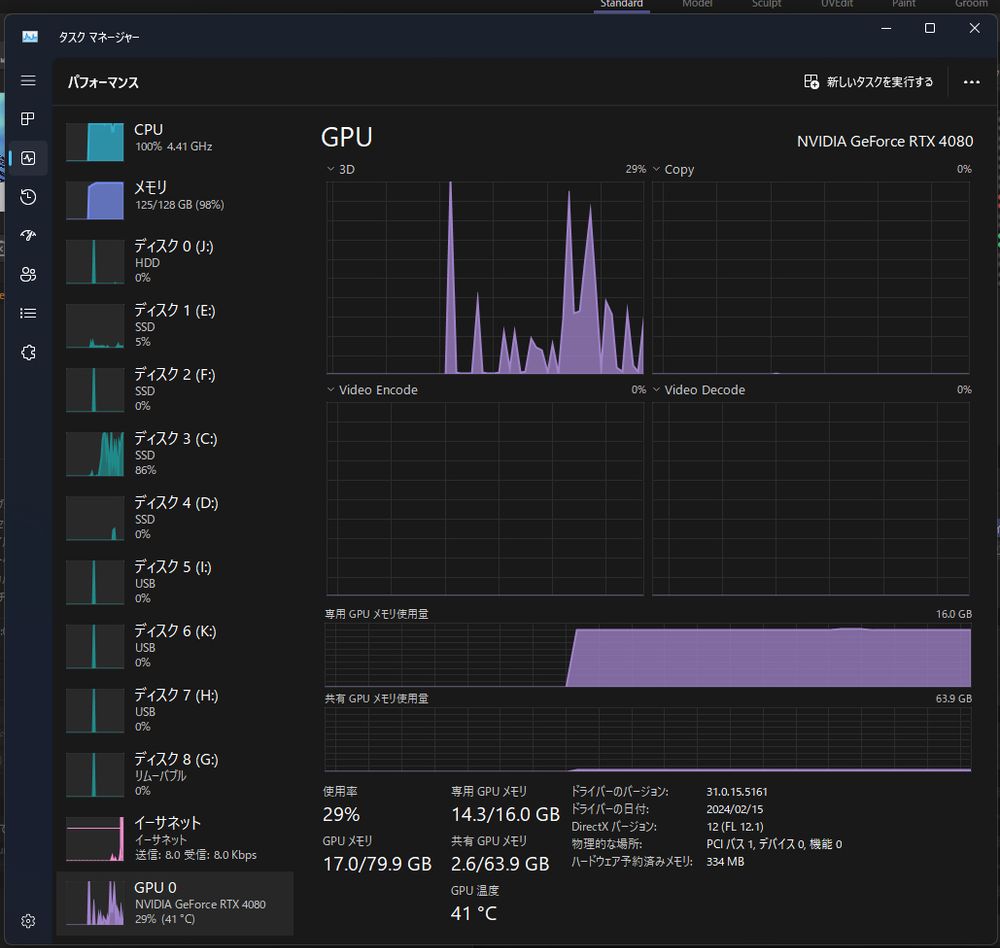Open the 3D graph engine dropdown
Viewport: 1000px width, 948px height.
pyautogui.click(x=341, y=169)
